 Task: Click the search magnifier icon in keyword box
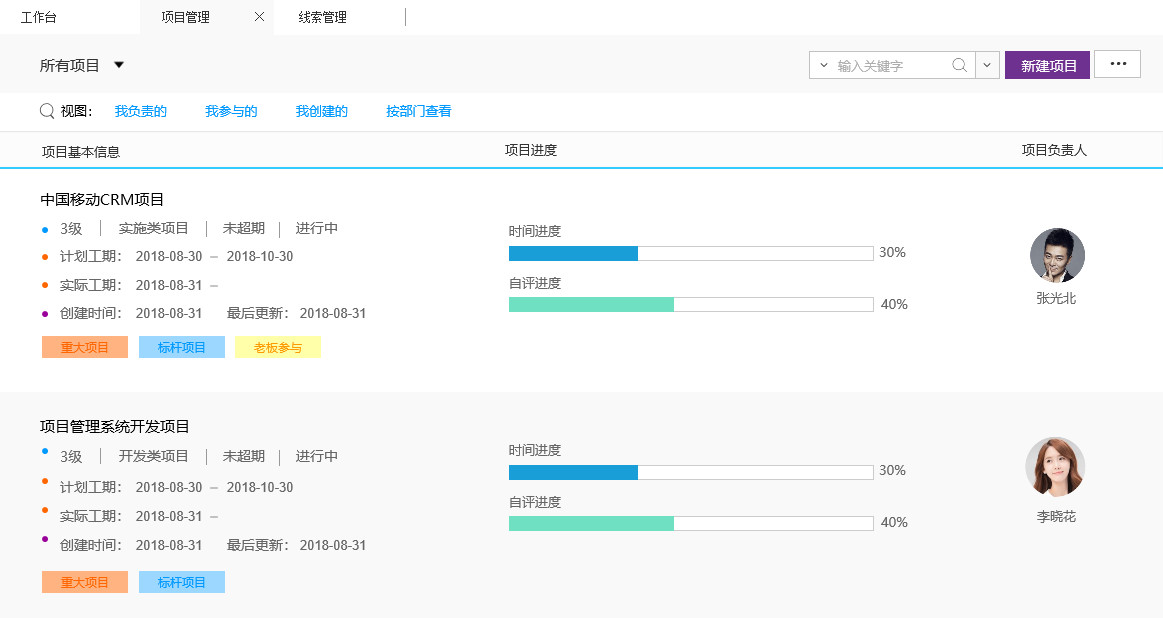(959, 66)
